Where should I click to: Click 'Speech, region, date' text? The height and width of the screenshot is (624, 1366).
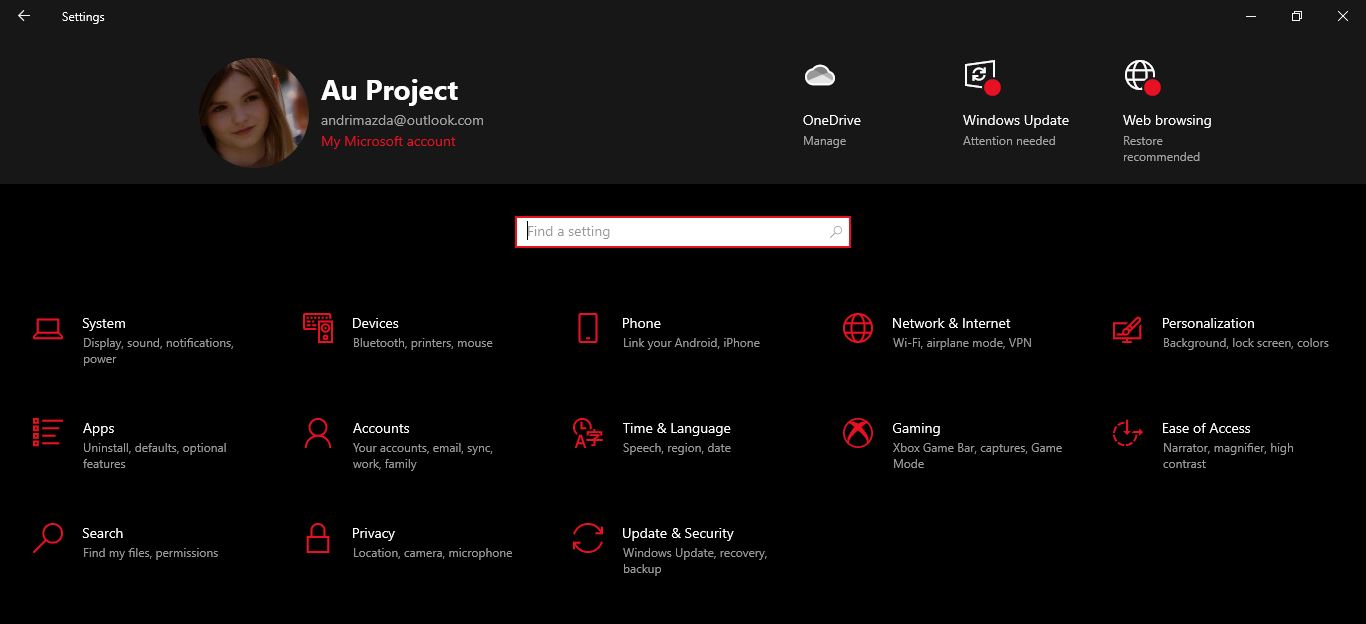(x=677, y=448)
